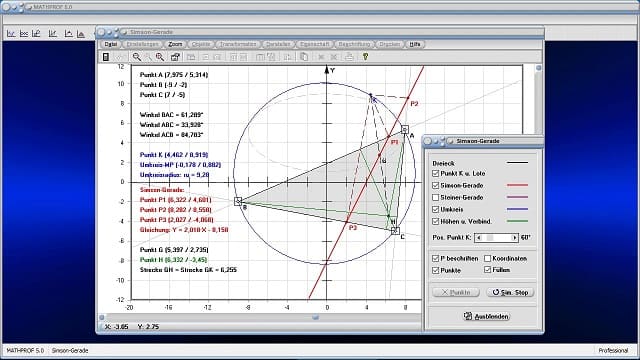Click the filled triangle plot icon
Viewport: 640px width, 360px height.
coord(81,33)
